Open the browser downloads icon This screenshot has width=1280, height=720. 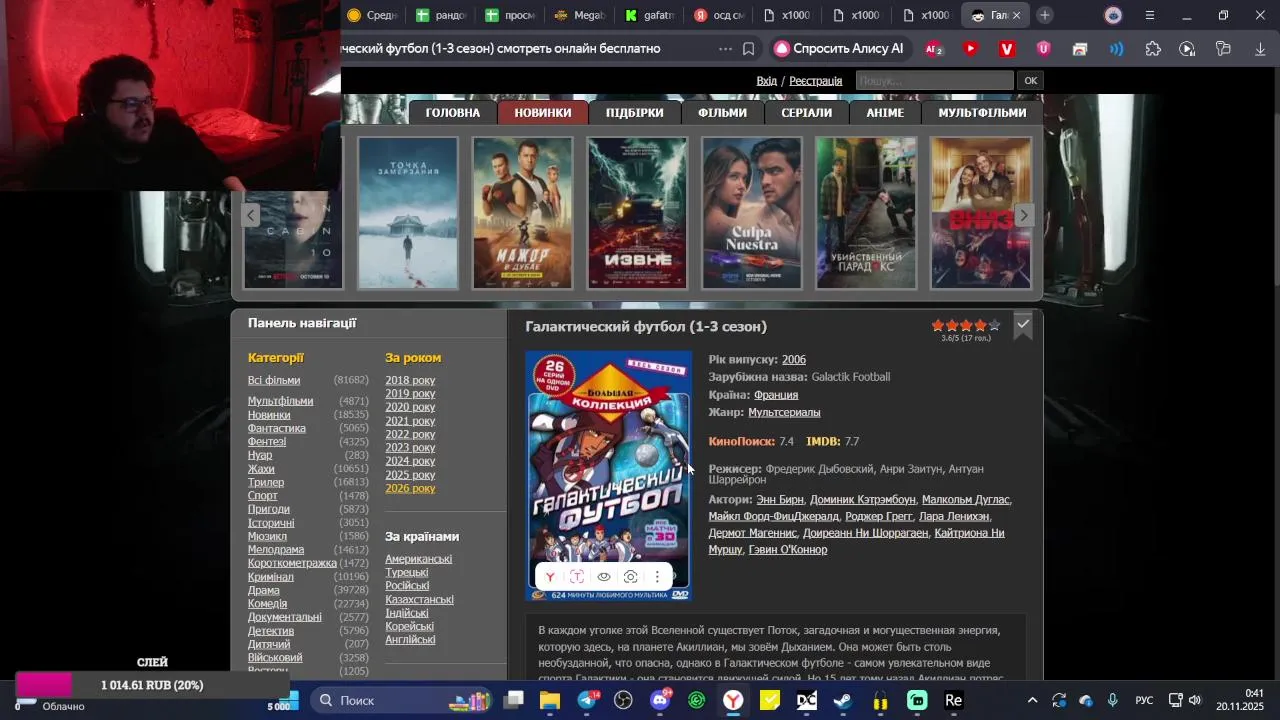1260,48
